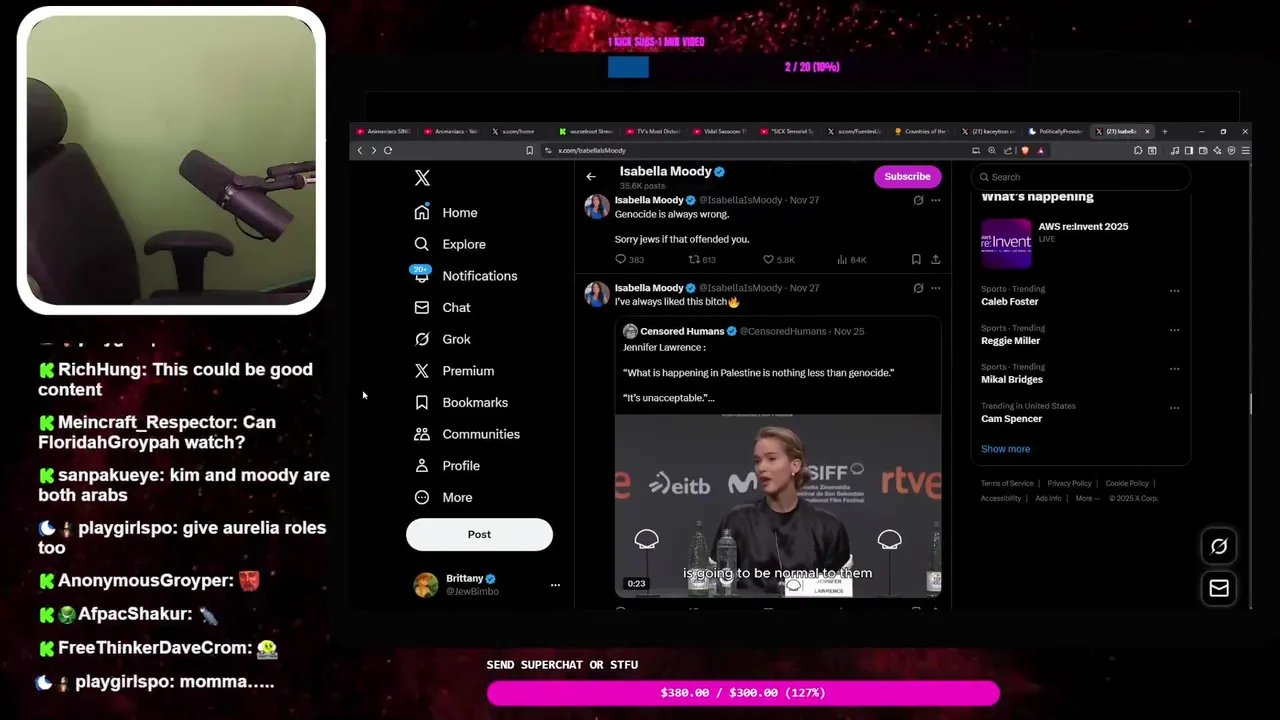1280x720 pixels.
Task: Open new browser tab with plus button
Action: [x=1164, y=132]
